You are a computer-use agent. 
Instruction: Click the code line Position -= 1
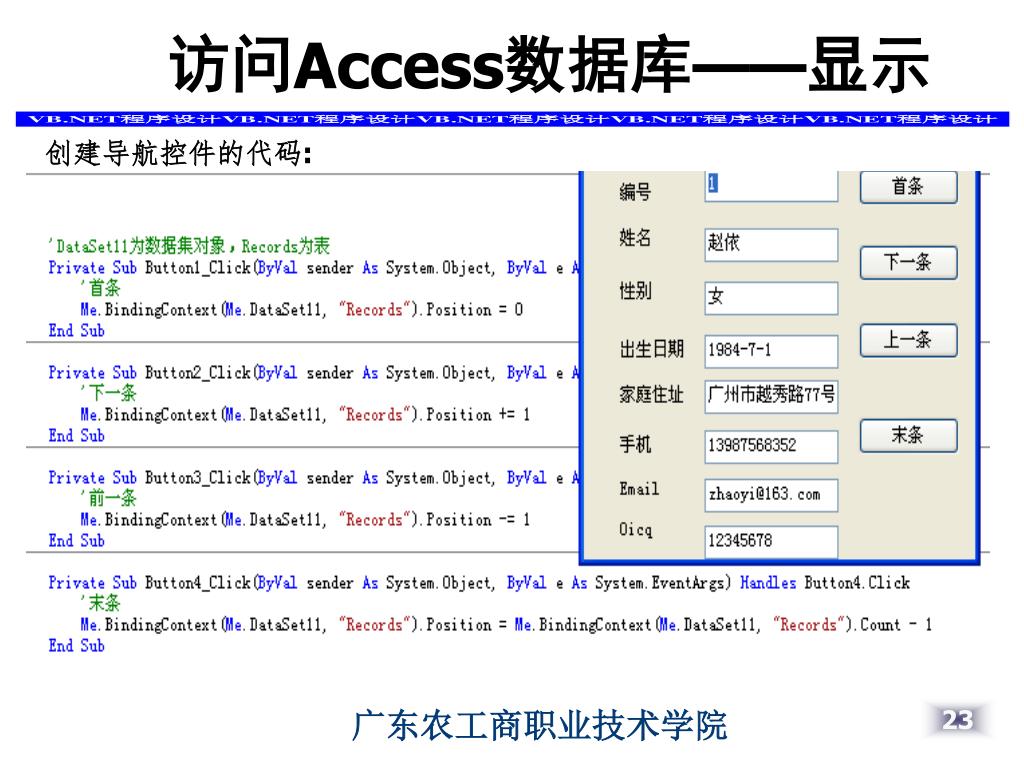[305, 520]
